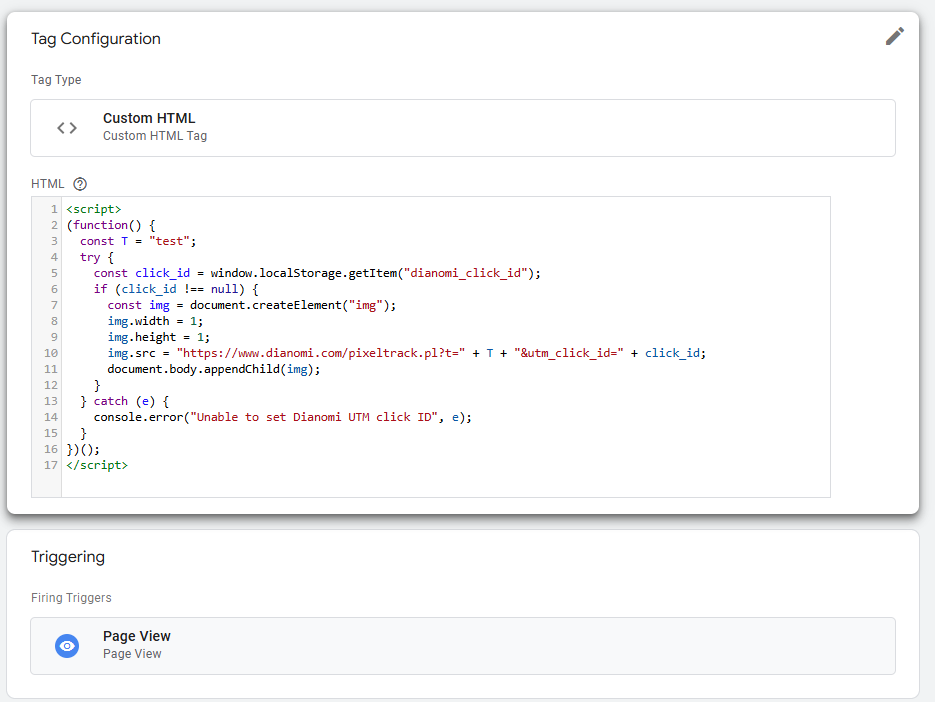Screen dimensions: 935x702
Task: Click the (function() { line in the editor
Action: coord(111,225)
